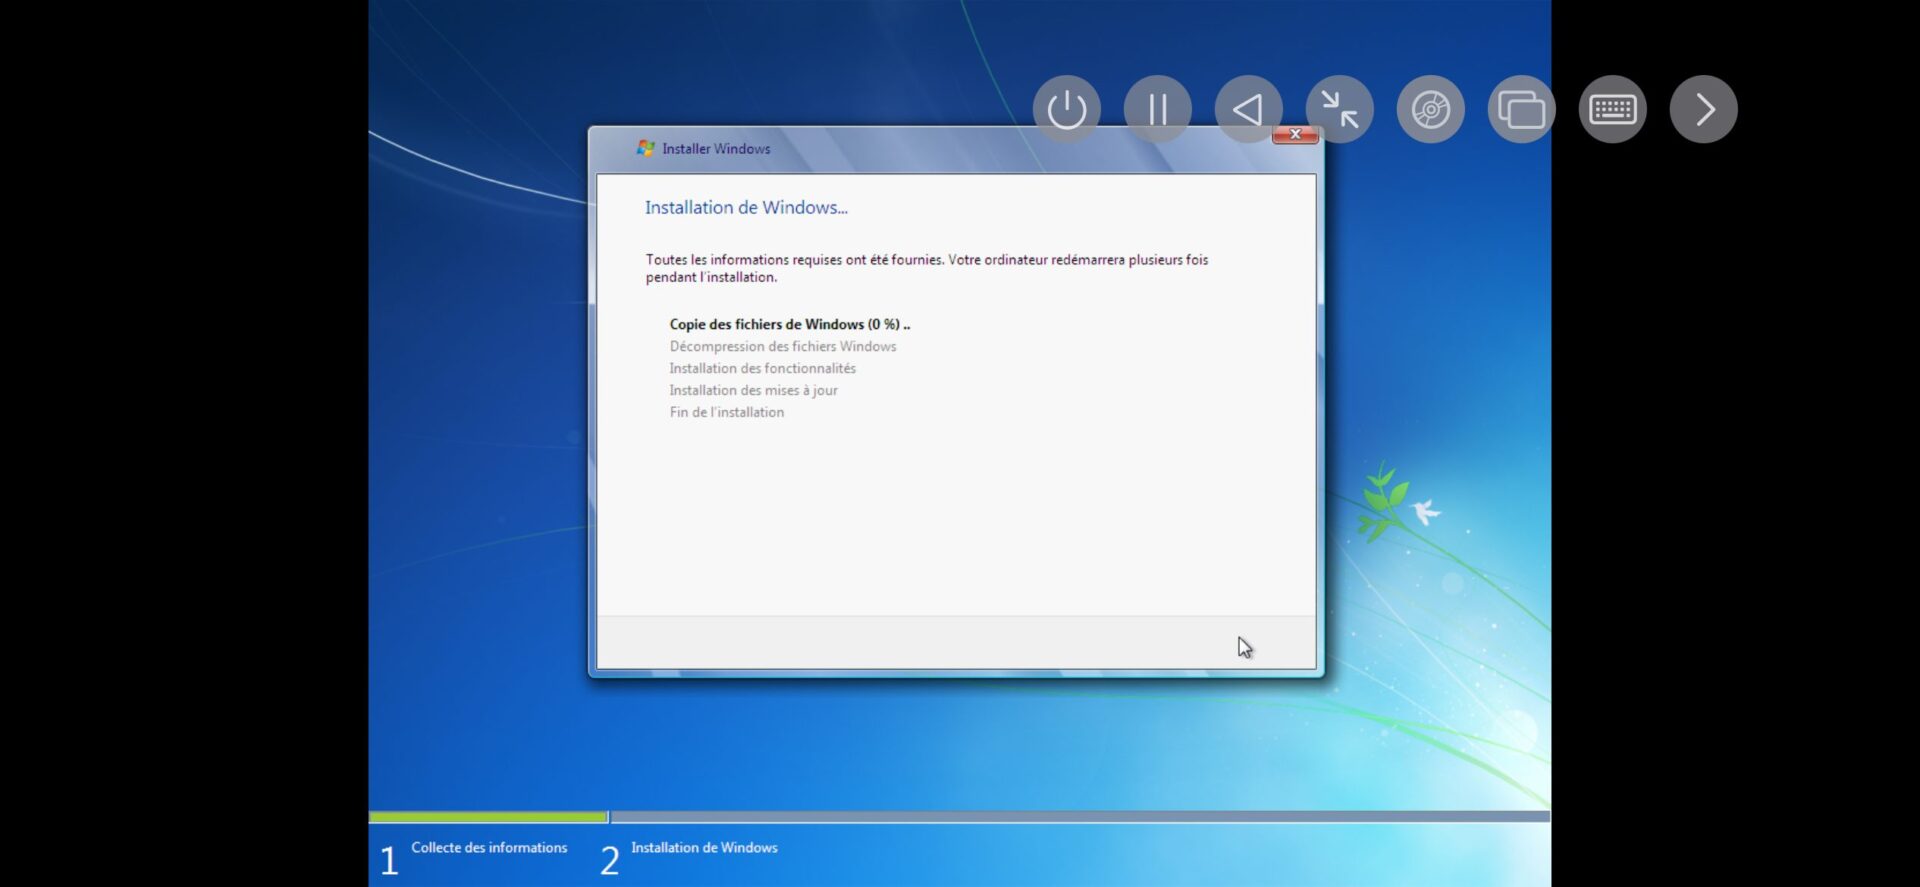The width and height of the screenshot is (1920, 887).
Task: Exit fullscreen using the shrink arrows icon
Action: [1339, 109]
